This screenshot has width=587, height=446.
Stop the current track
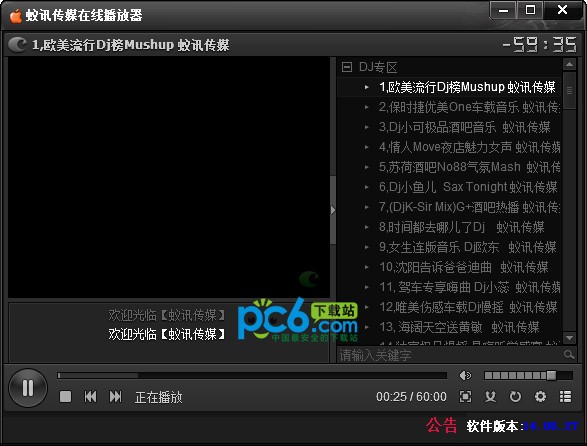[x=66, y=397]
